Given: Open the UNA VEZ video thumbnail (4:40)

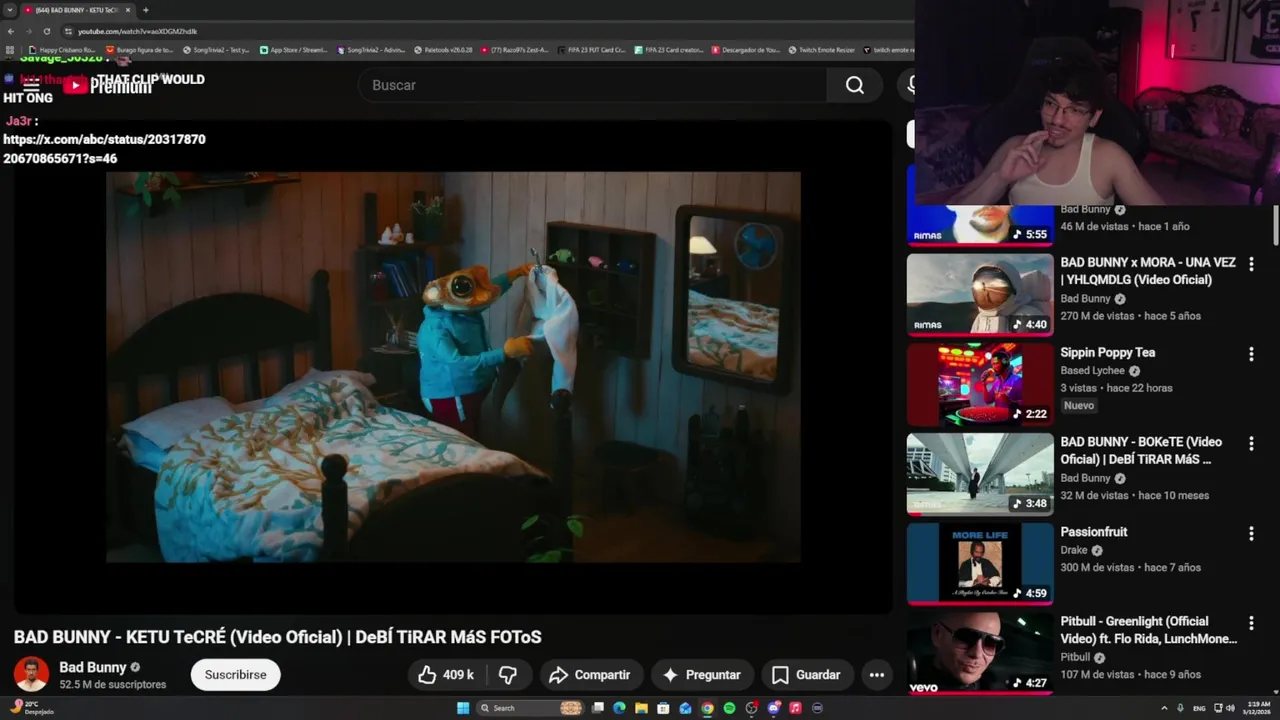Looking at the screenshot, I should click(980, 294).
